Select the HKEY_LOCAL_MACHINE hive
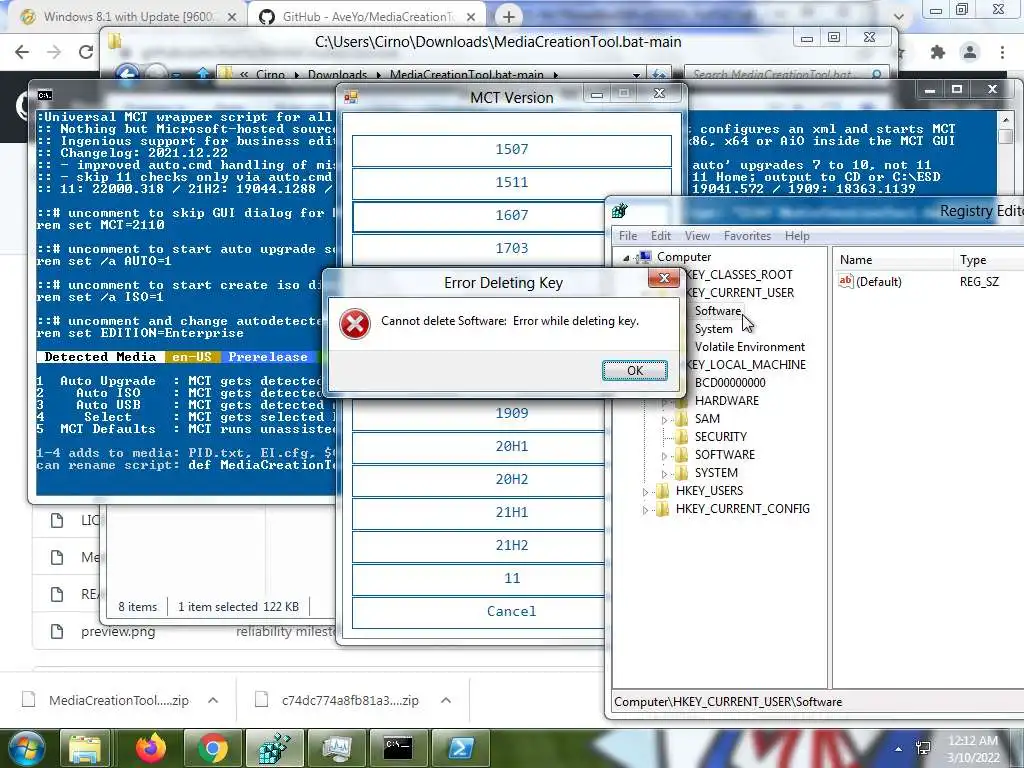The image size is (1024, 768). click(x=746, y=364)
